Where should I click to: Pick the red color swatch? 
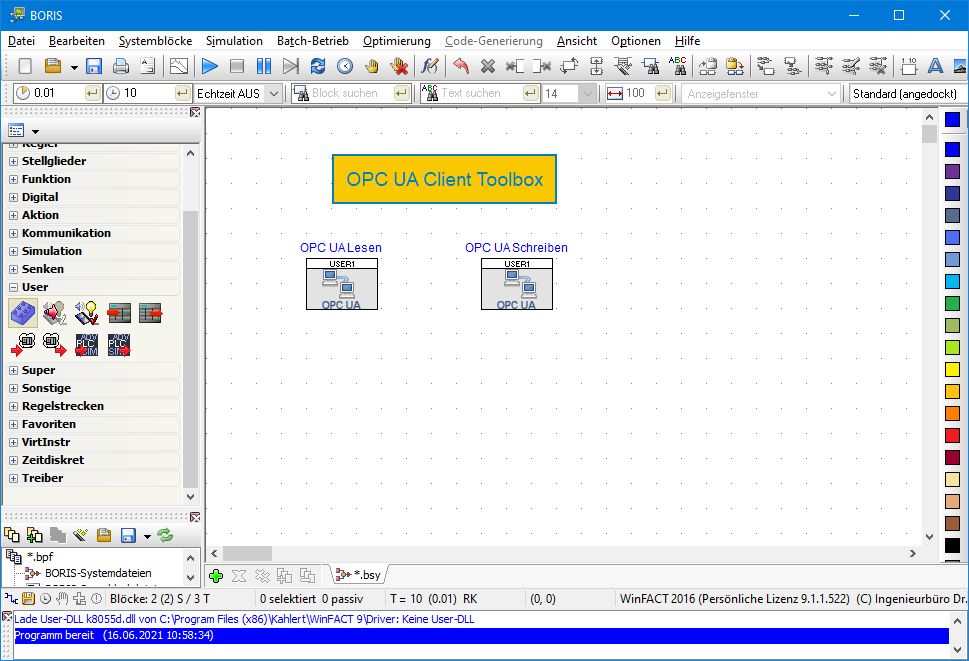click(x=952, y=436)
